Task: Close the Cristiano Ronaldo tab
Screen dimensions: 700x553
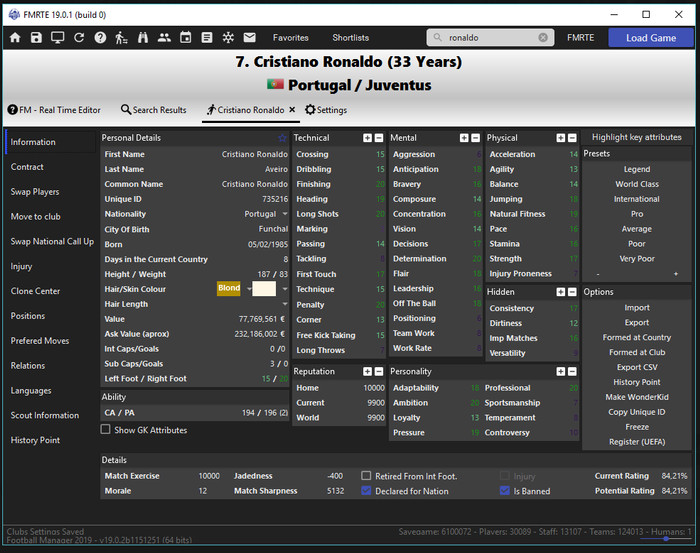Action: click(x=292, y=110)
